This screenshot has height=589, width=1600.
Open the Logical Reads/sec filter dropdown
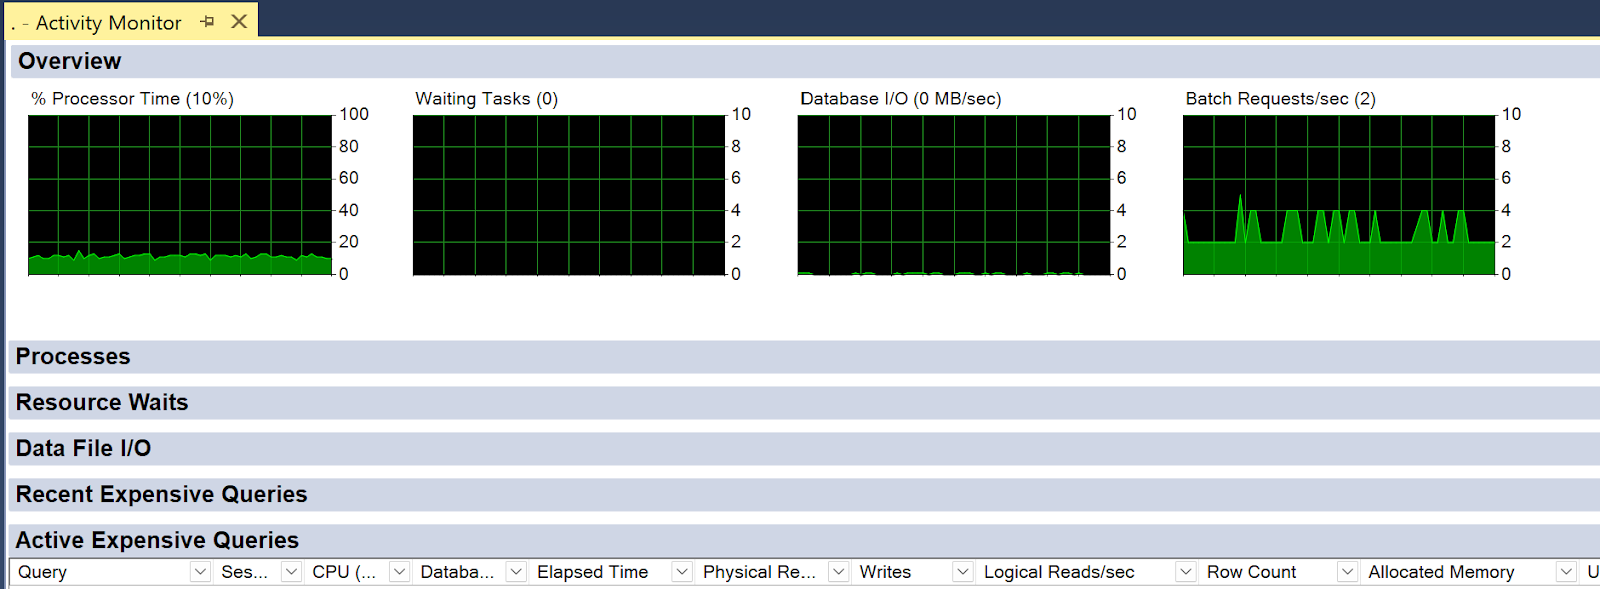click(x=1186, y=572)
